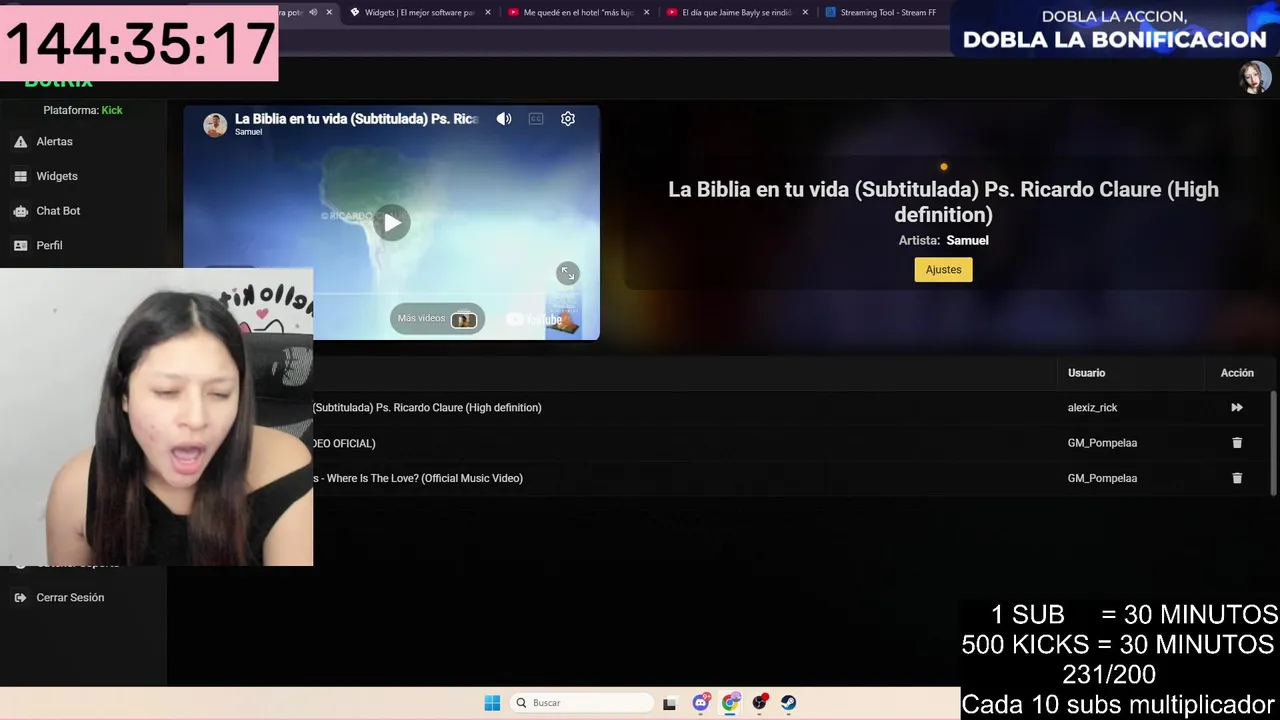Close the Jaime Bayly tab
Image resolution: width=1280 pixels, height=720 pixels.
click(x=805, y=13)
